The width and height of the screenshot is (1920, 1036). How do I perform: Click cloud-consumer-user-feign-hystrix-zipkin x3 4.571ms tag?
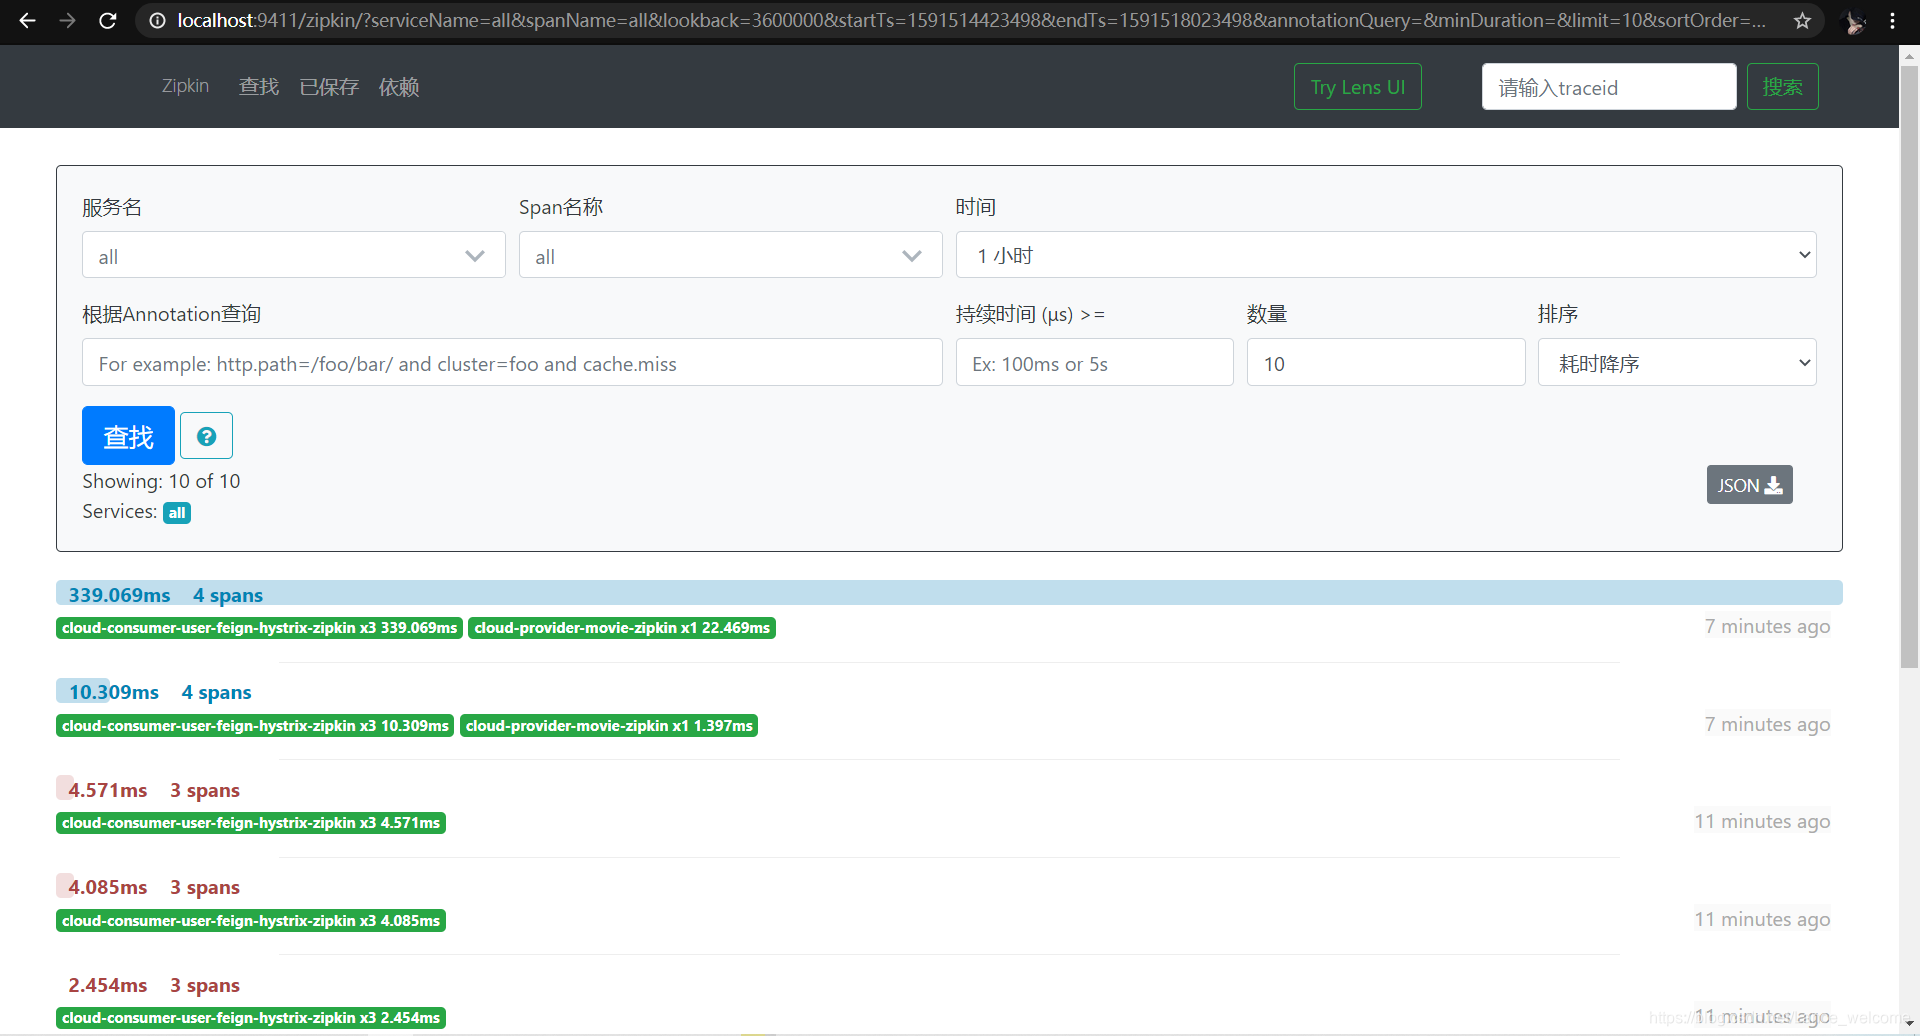pos(251,823)
